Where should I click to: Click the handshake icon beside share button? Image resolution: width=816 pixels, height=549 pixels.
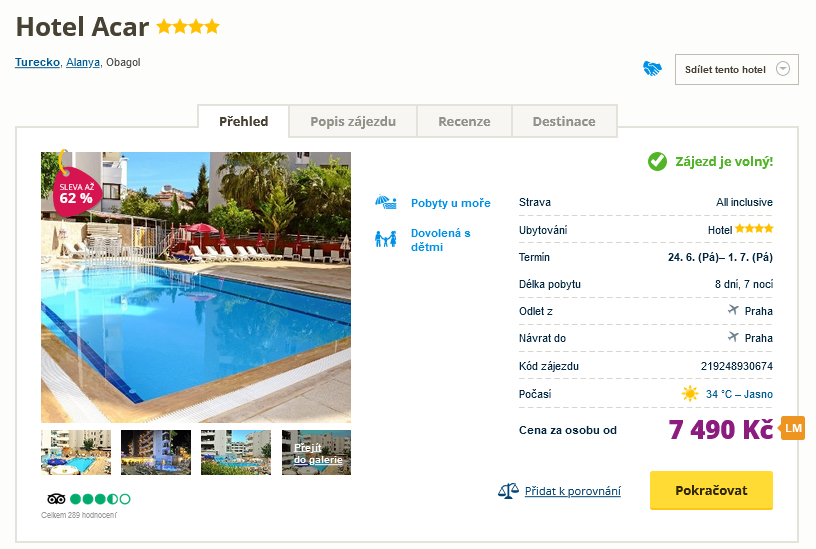pyautogui.click(x=652, y=68)
